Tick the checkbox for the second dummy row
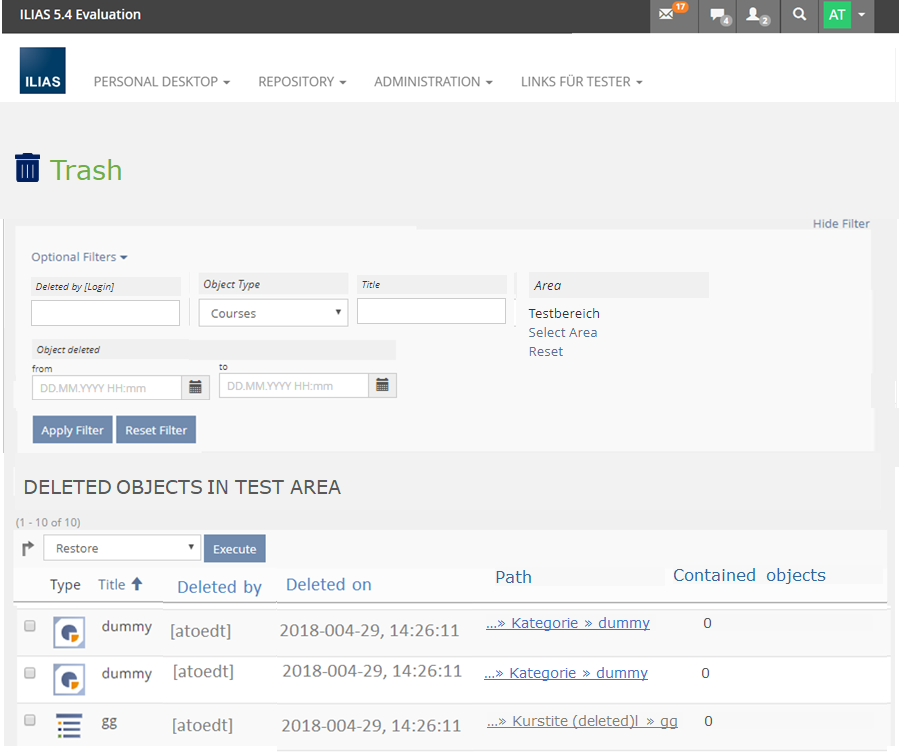 tap(30, 673)
